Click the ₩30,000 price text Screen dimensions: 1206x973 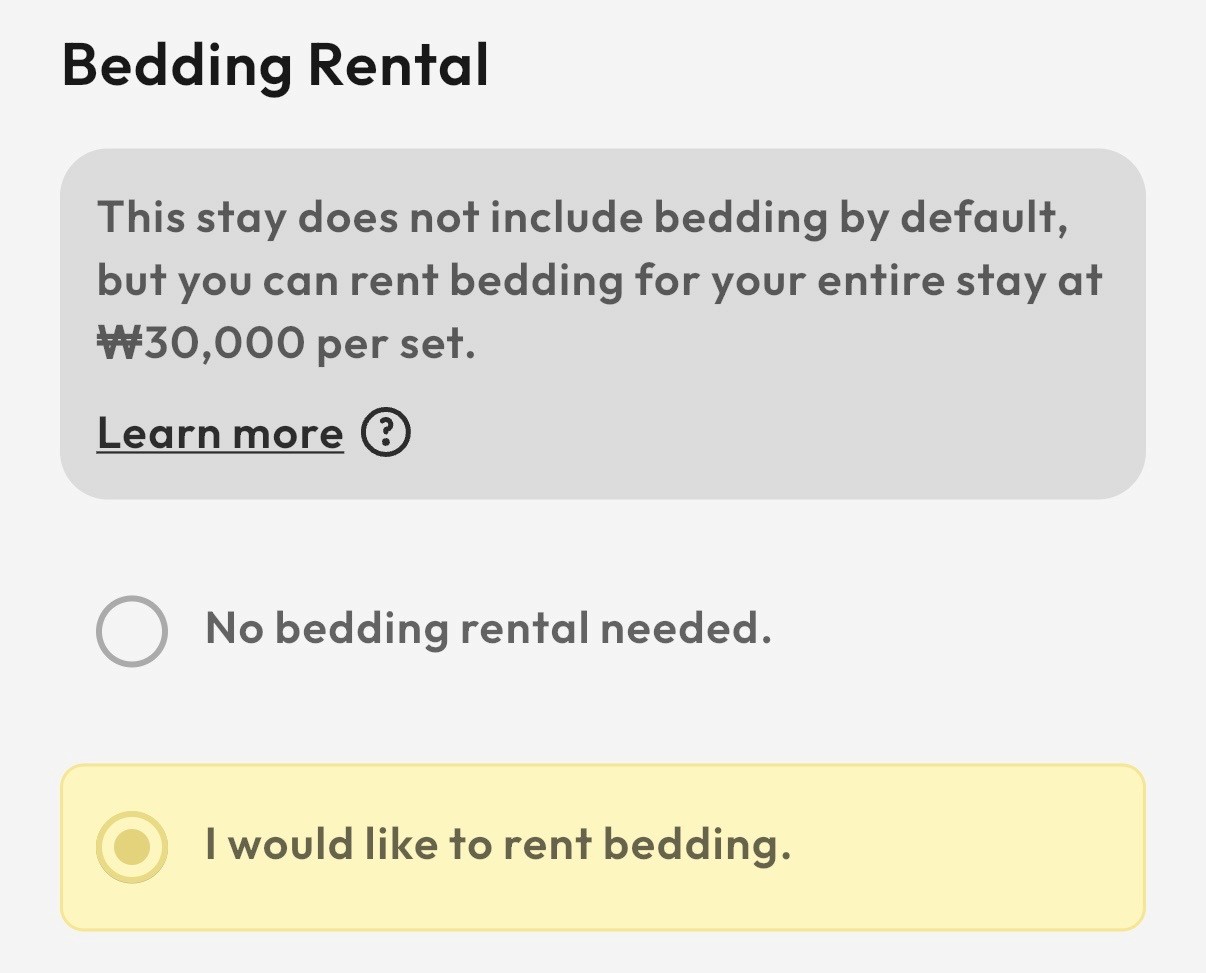(x=200, y=344)
